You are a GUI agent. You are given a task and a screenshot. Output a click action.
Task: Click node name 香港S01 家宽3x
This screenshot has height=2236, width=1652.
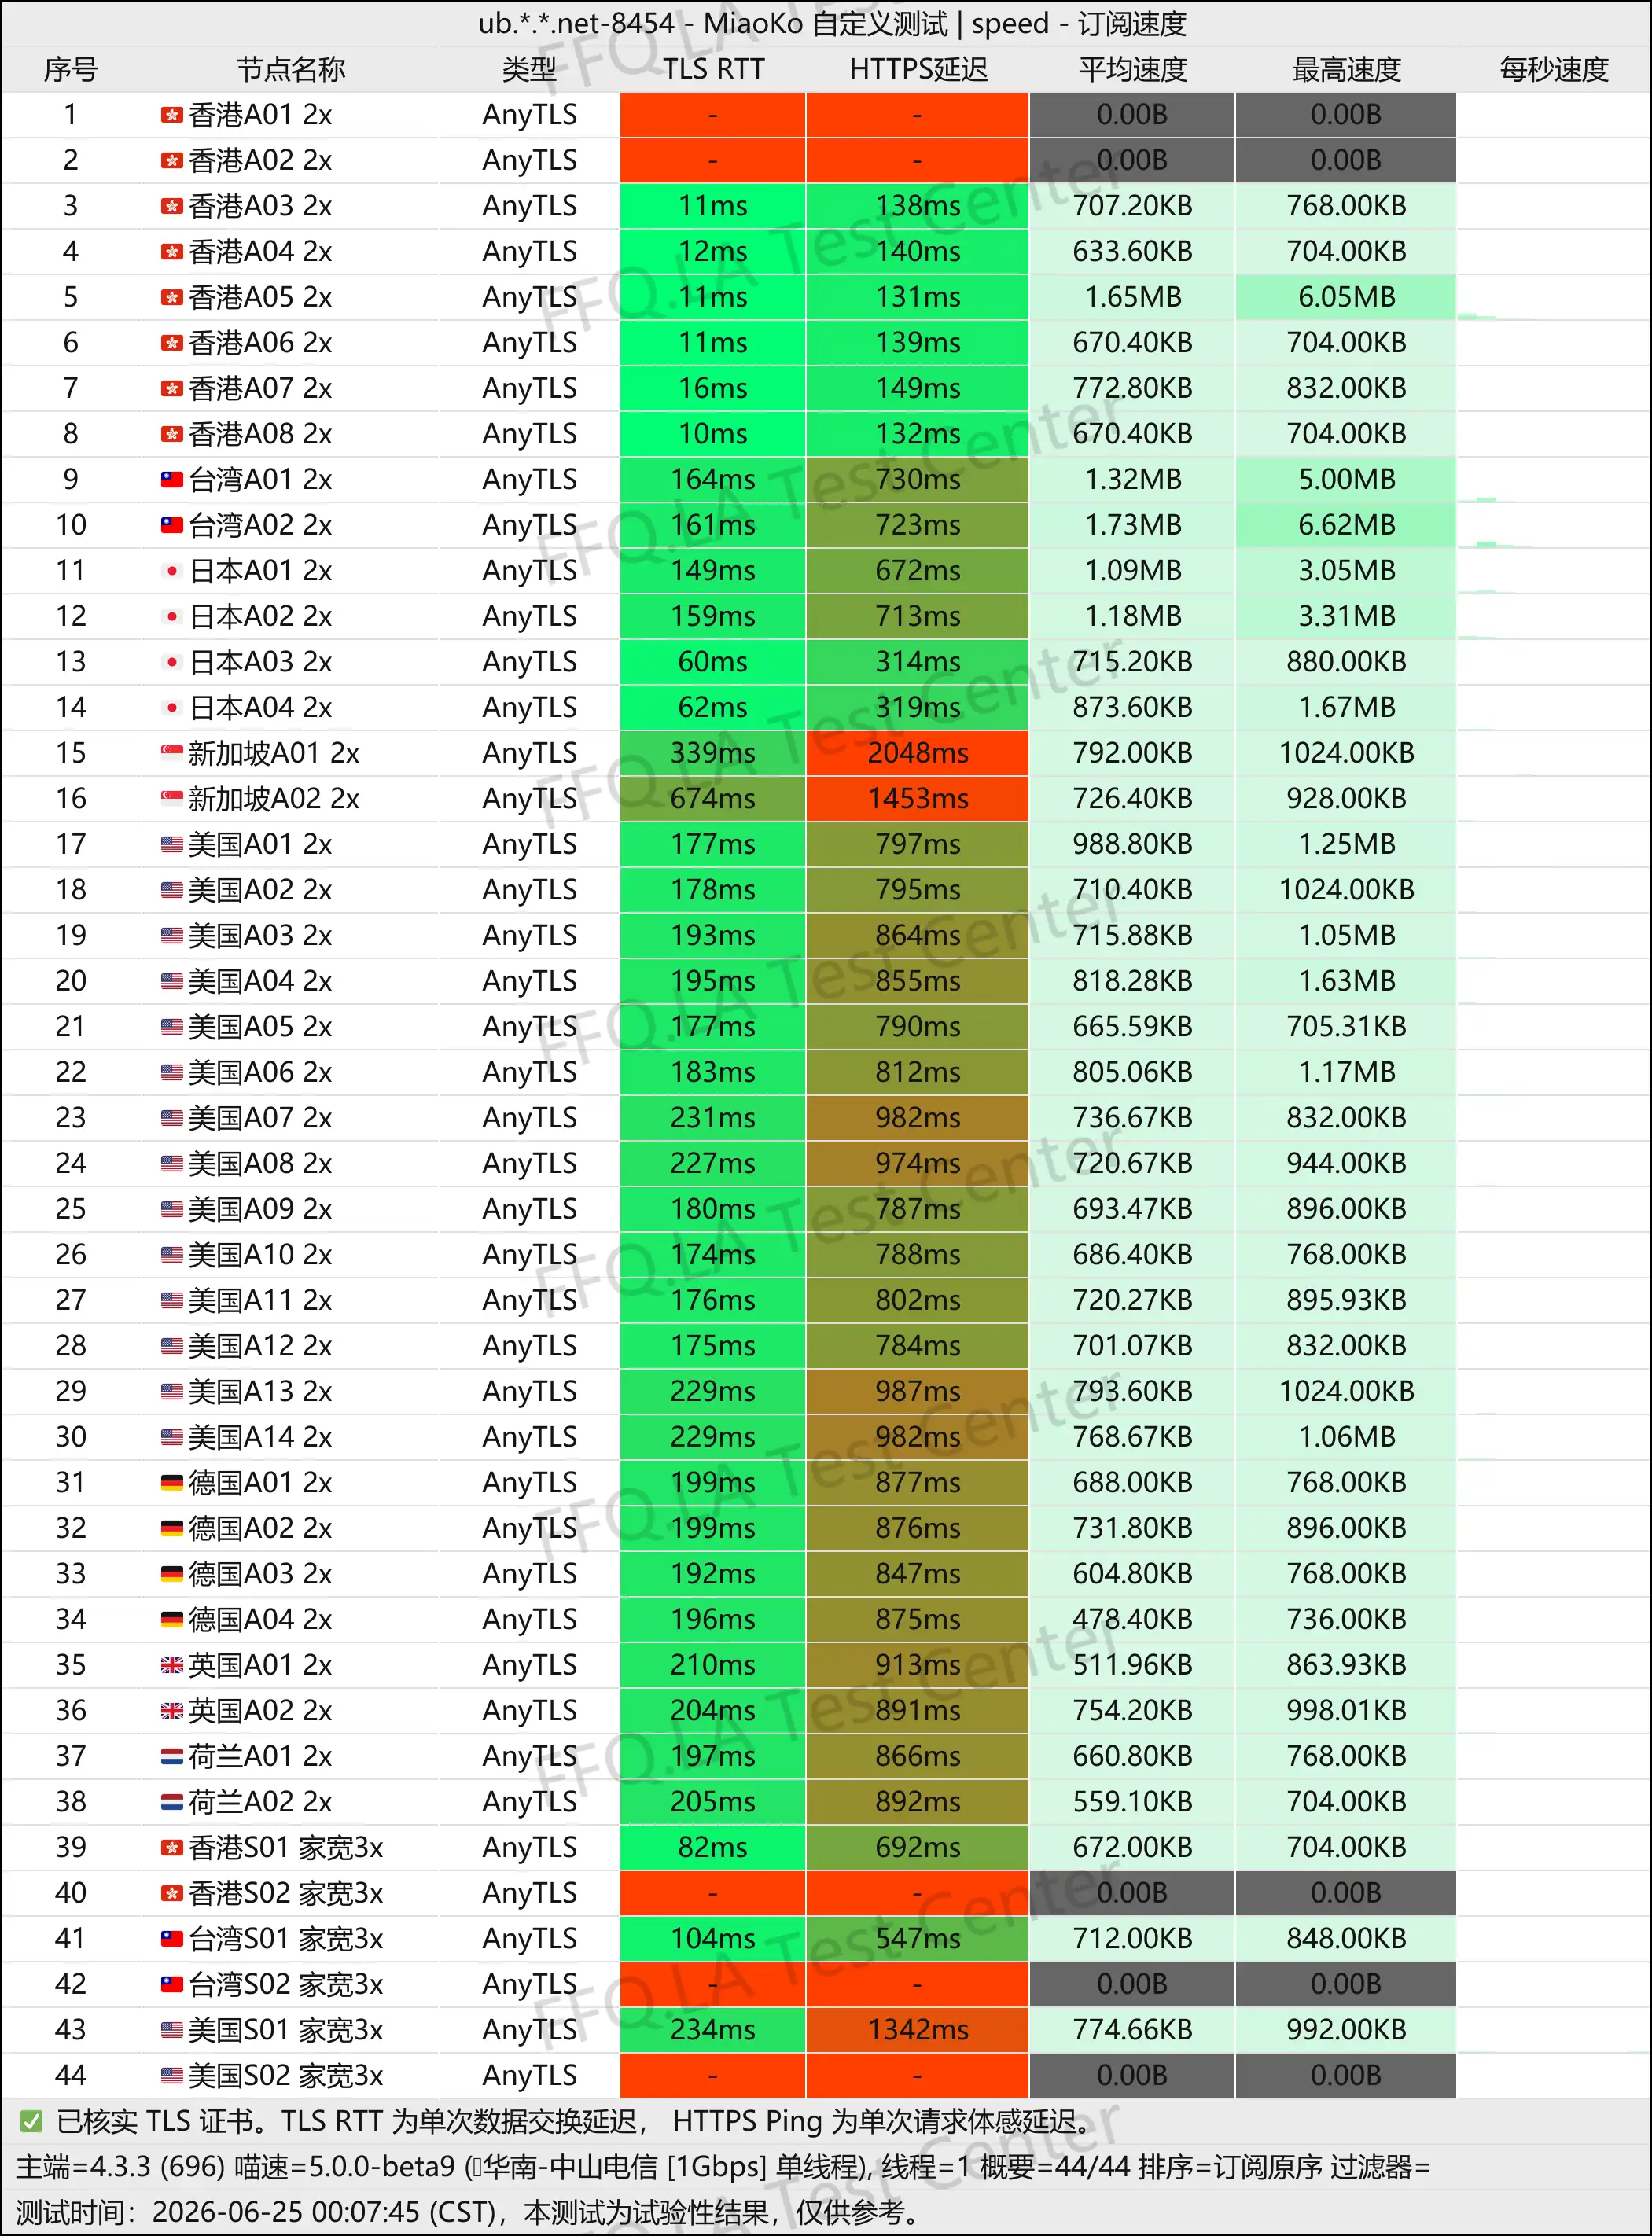coord(286,1847)
